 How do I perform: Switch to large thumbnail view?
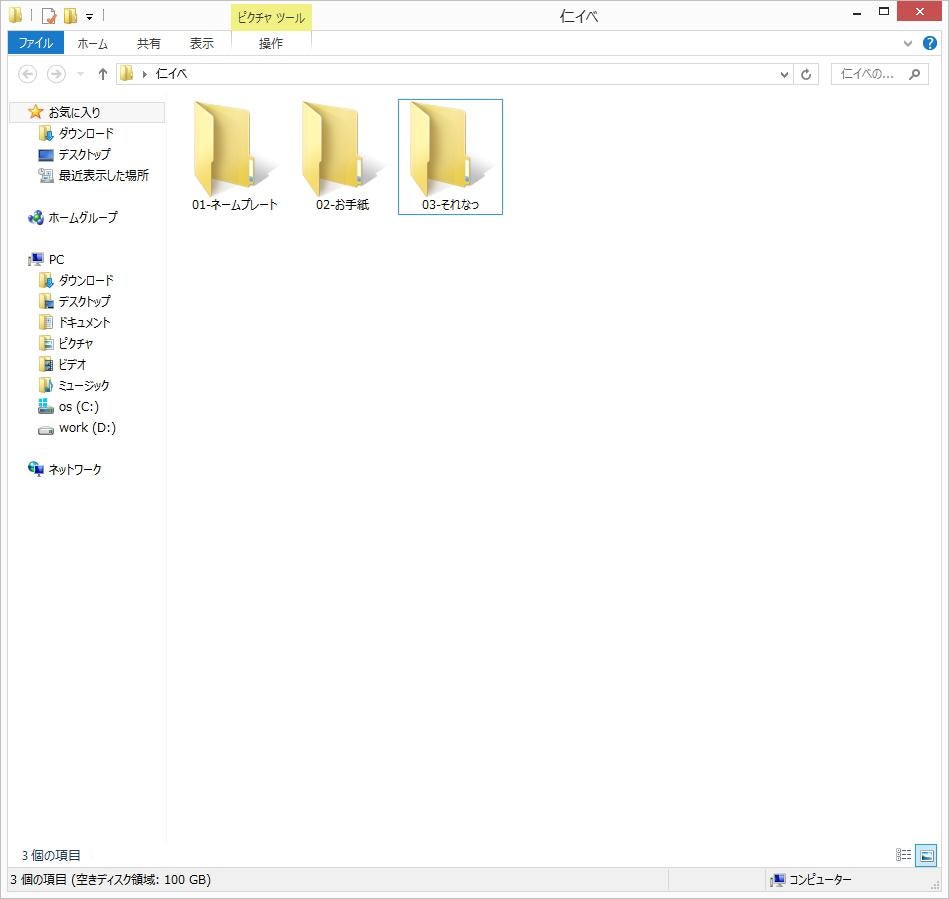coord(926,855)
